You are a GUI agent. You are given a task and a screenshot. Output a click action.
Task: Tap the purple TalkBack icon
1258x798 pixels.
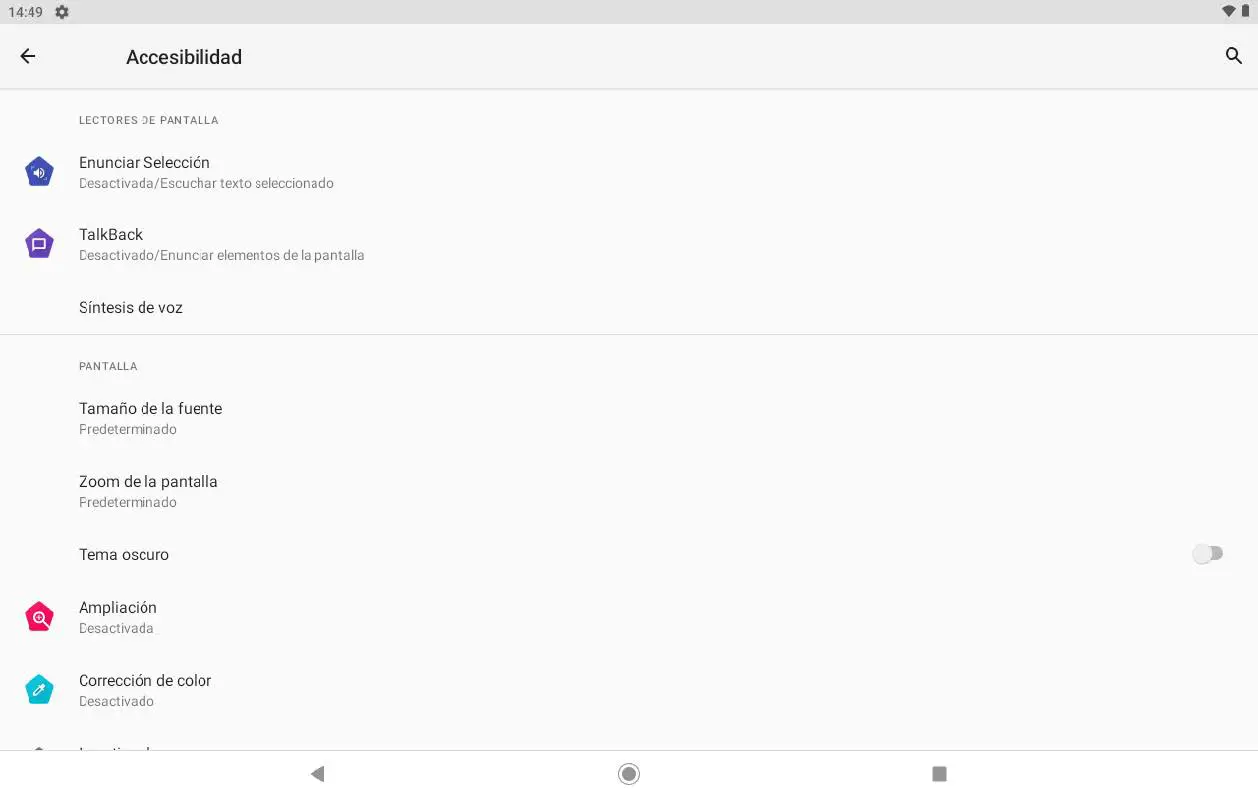tap(39, 244)
